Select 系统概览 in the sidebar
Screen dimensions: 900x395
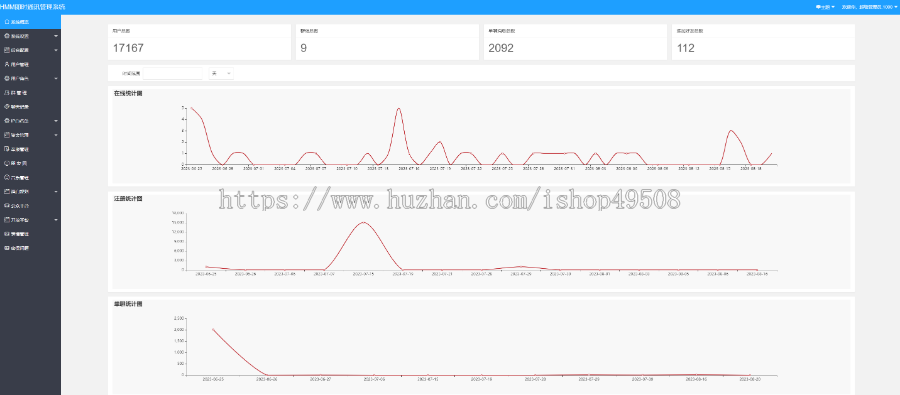[30, 22]
